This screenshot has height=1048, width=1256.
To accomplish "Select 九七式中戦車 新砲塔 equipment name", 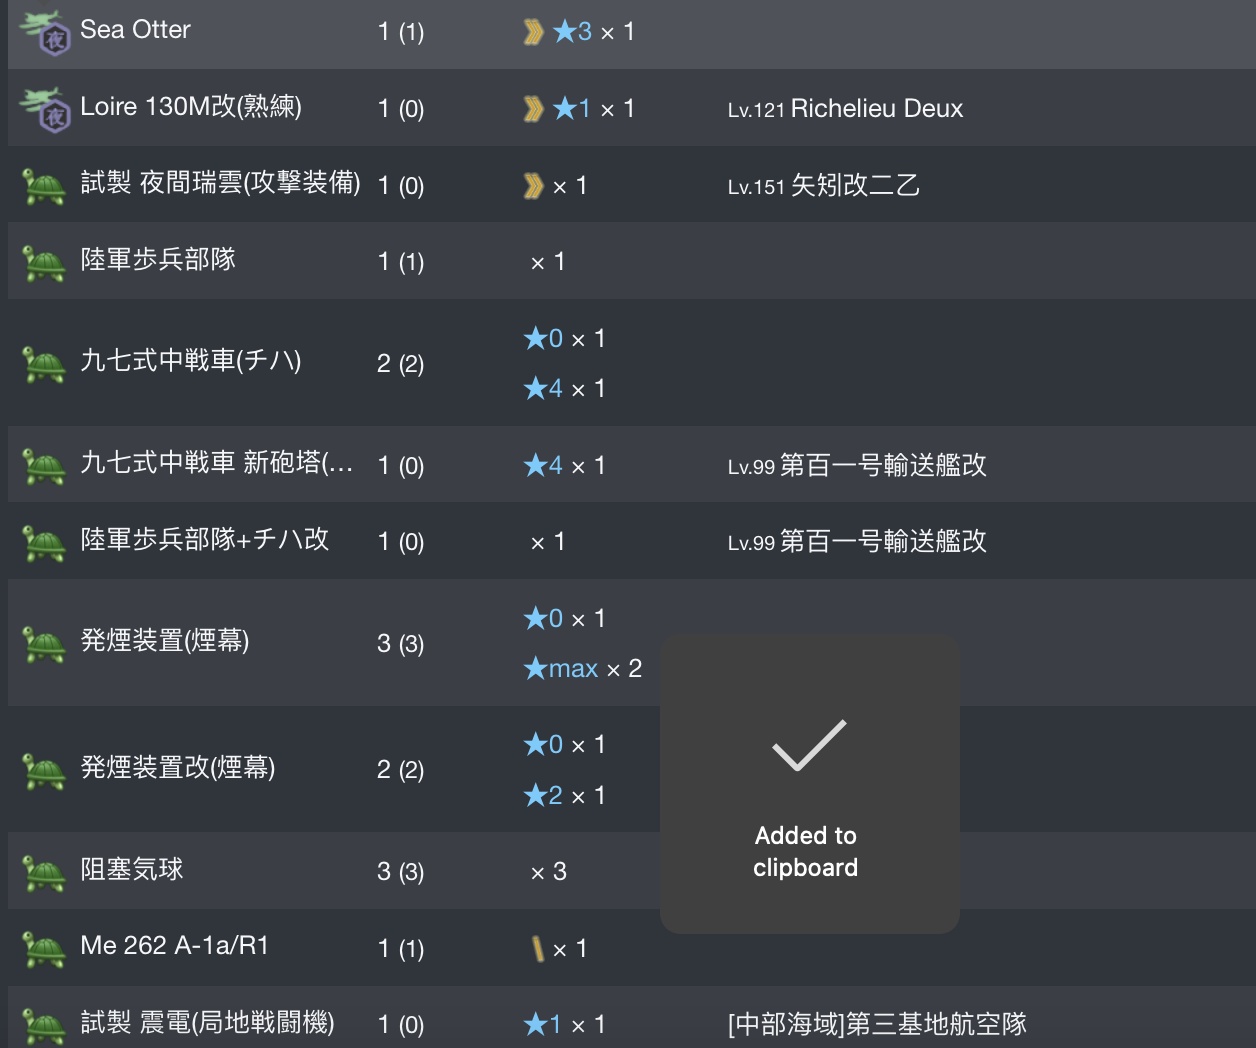I will (217, 463).
